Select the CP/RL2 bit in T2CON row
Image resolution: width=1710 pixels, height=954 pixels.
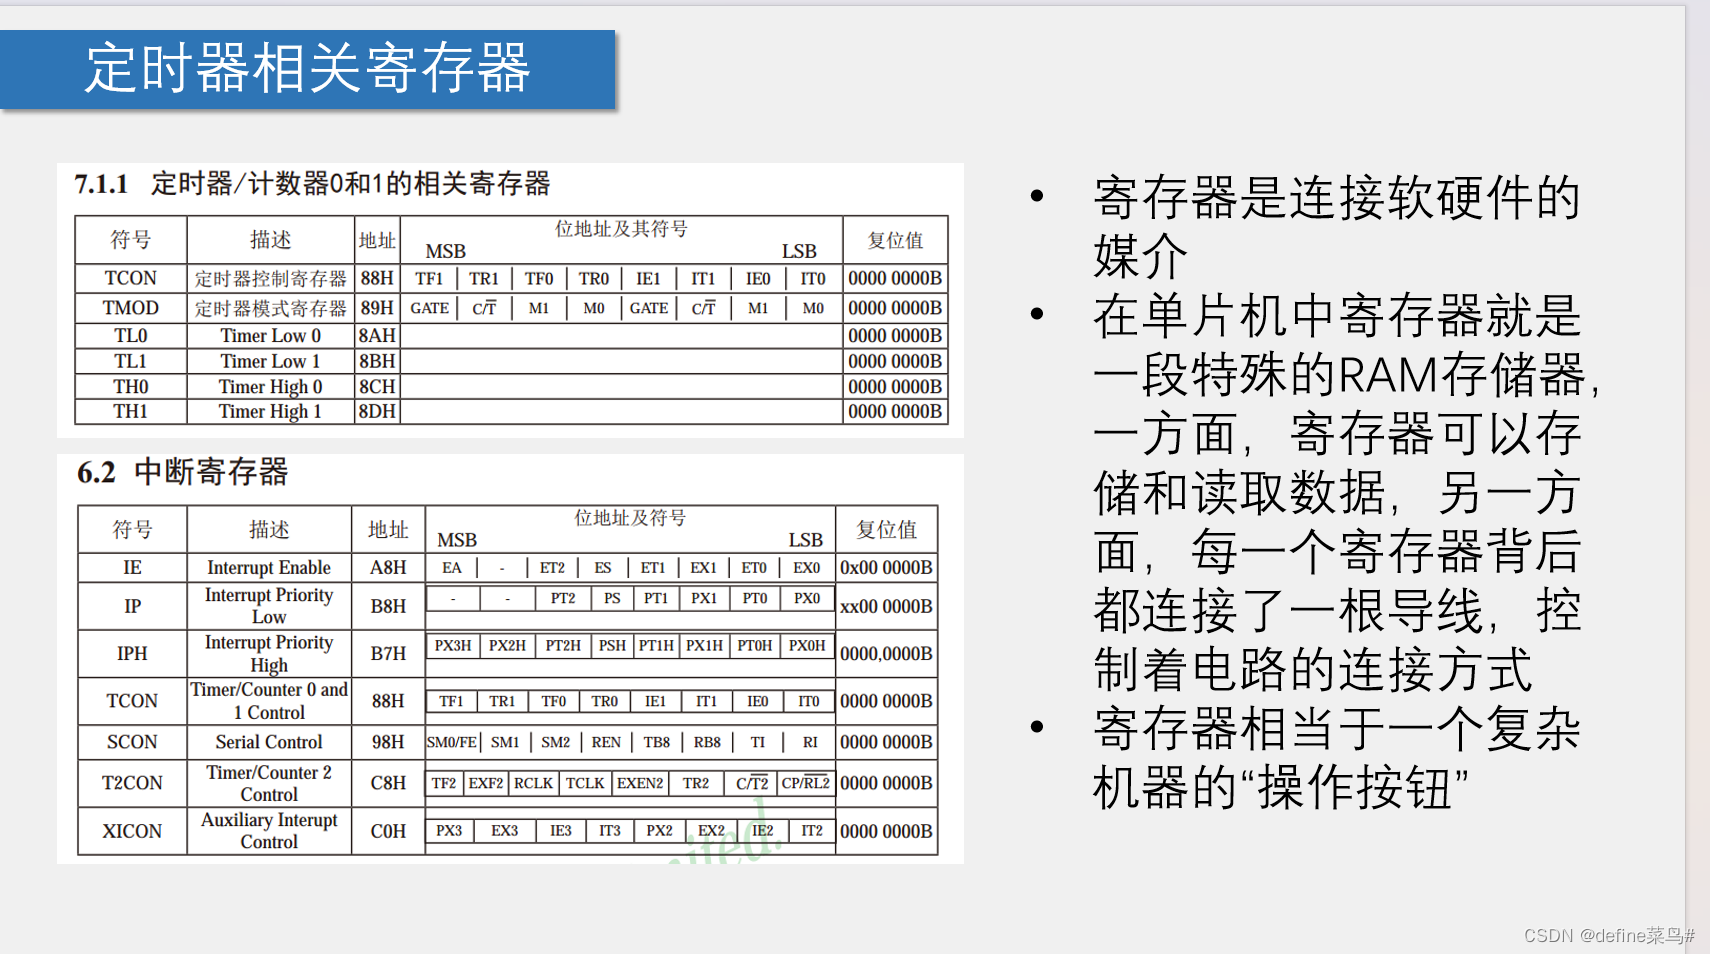(806, 783)
